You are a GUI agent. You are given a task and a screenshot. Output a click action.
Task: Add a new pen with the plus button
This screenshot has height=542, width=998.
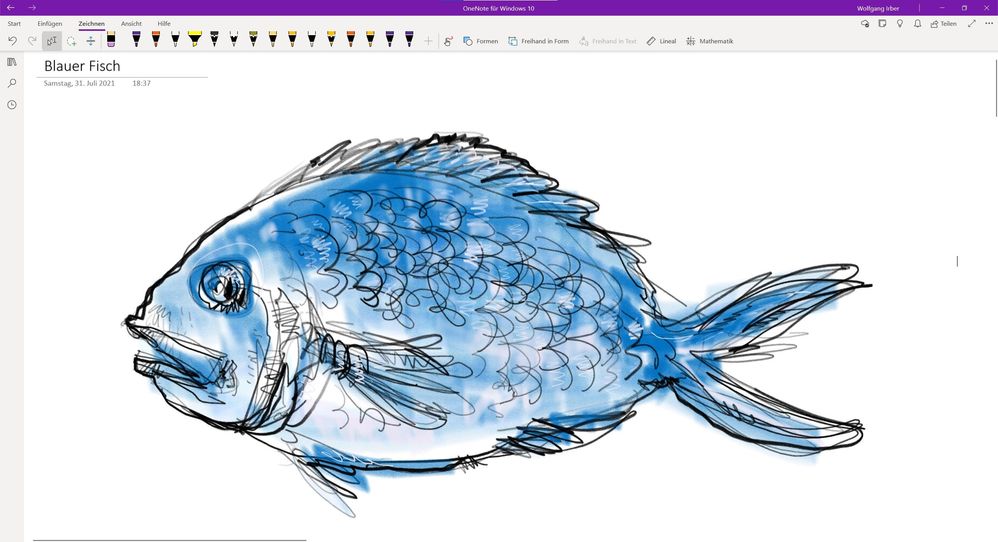(428, 41)
